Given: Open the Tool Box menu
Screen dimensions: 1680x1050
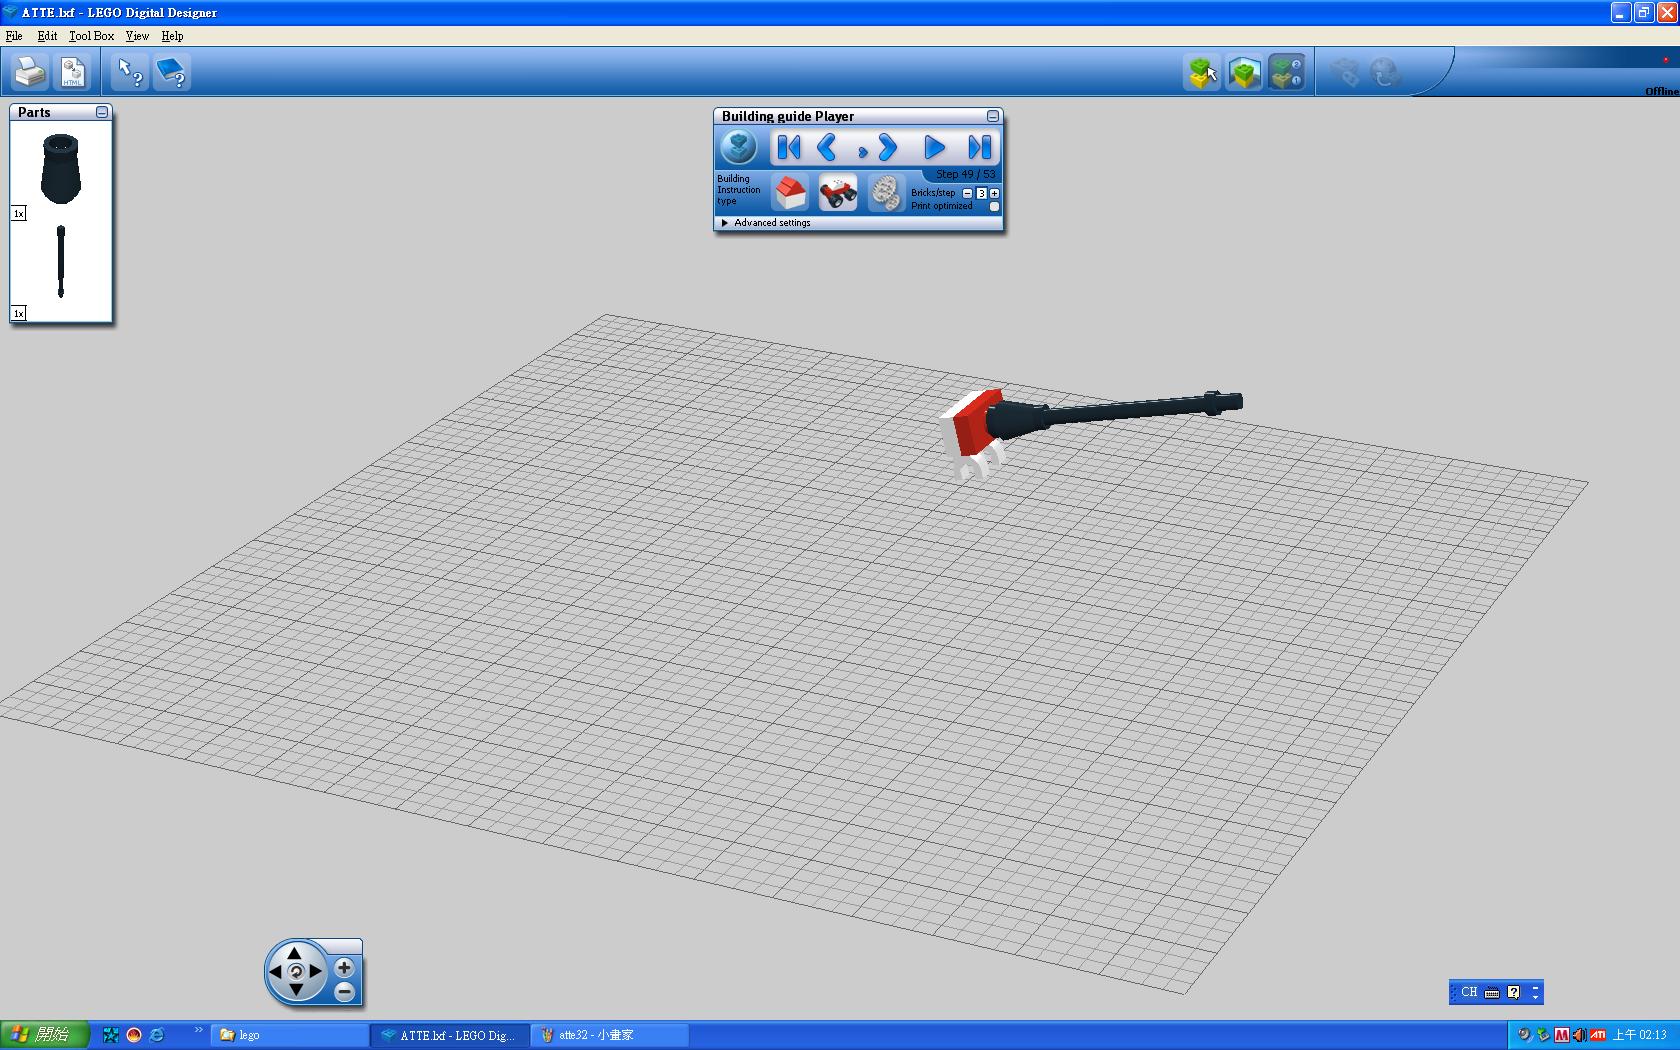Looking at the screenshot, I should [x=91, y=36].
